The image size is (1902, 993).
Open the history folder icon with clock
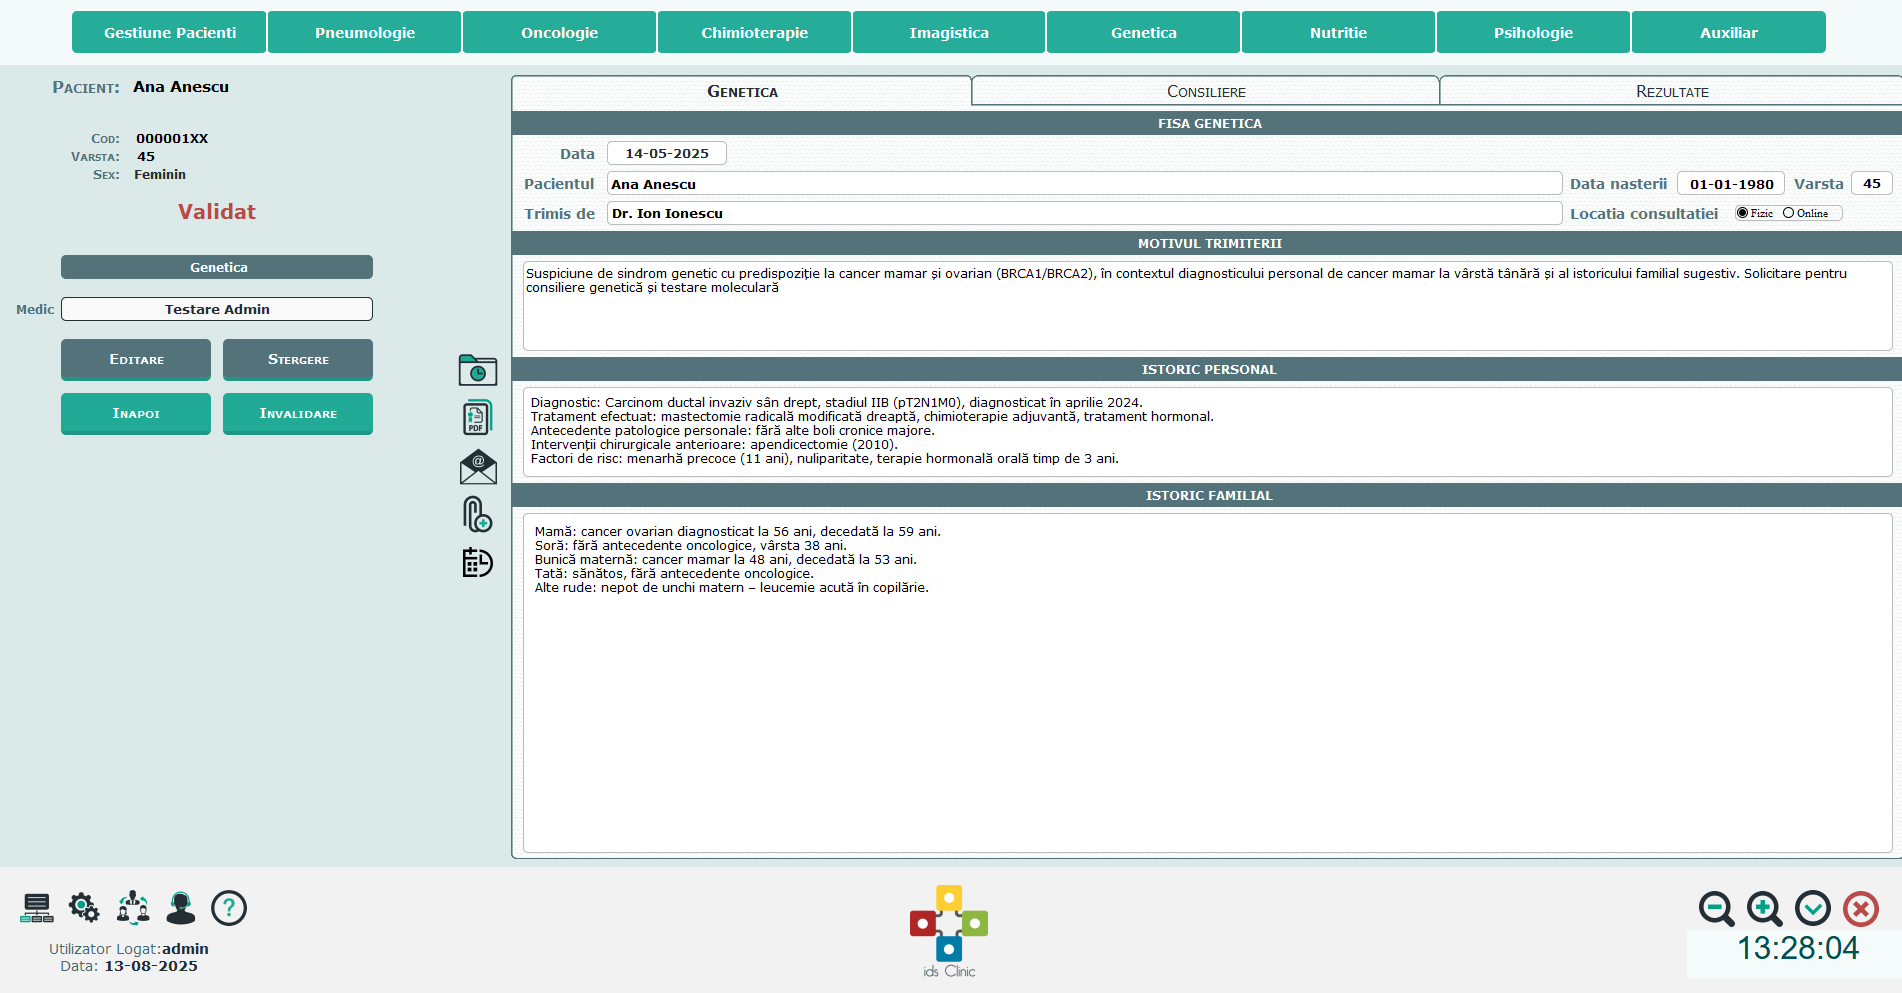click(x=478, y=370)
